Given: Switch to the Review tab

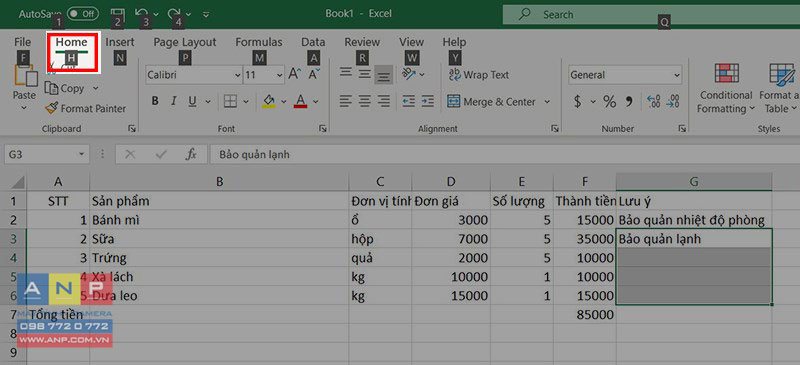Looking at the screenshot, I should point(362,42).
